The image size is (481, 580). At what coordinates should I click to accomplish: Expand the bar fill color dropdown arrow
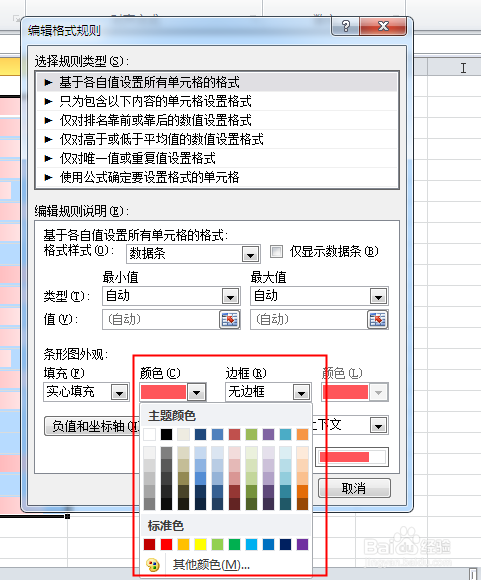[x=196, y=392]
